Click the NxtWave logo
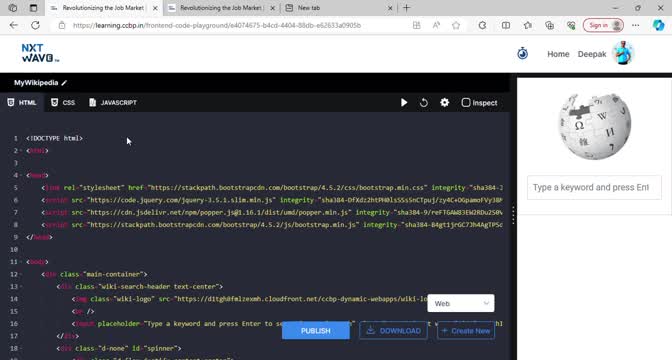672x360 pixels. click(40, 53)
